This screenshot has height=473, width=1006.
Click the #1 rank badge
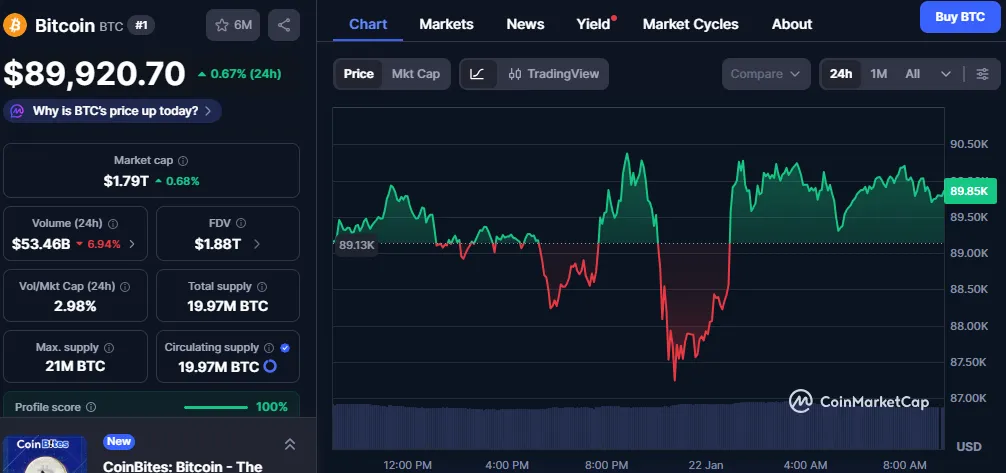coord(141,26)
